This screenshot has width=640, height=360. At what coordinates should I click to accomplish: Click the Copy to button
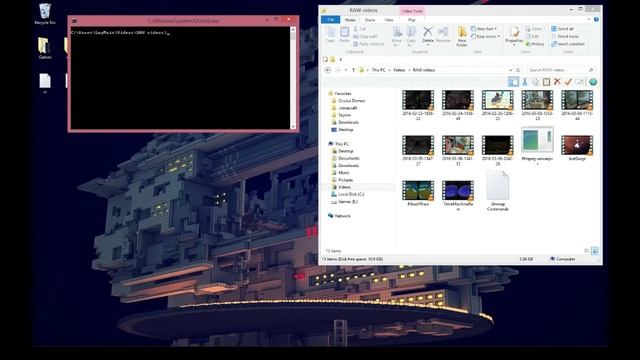[411, 36]
